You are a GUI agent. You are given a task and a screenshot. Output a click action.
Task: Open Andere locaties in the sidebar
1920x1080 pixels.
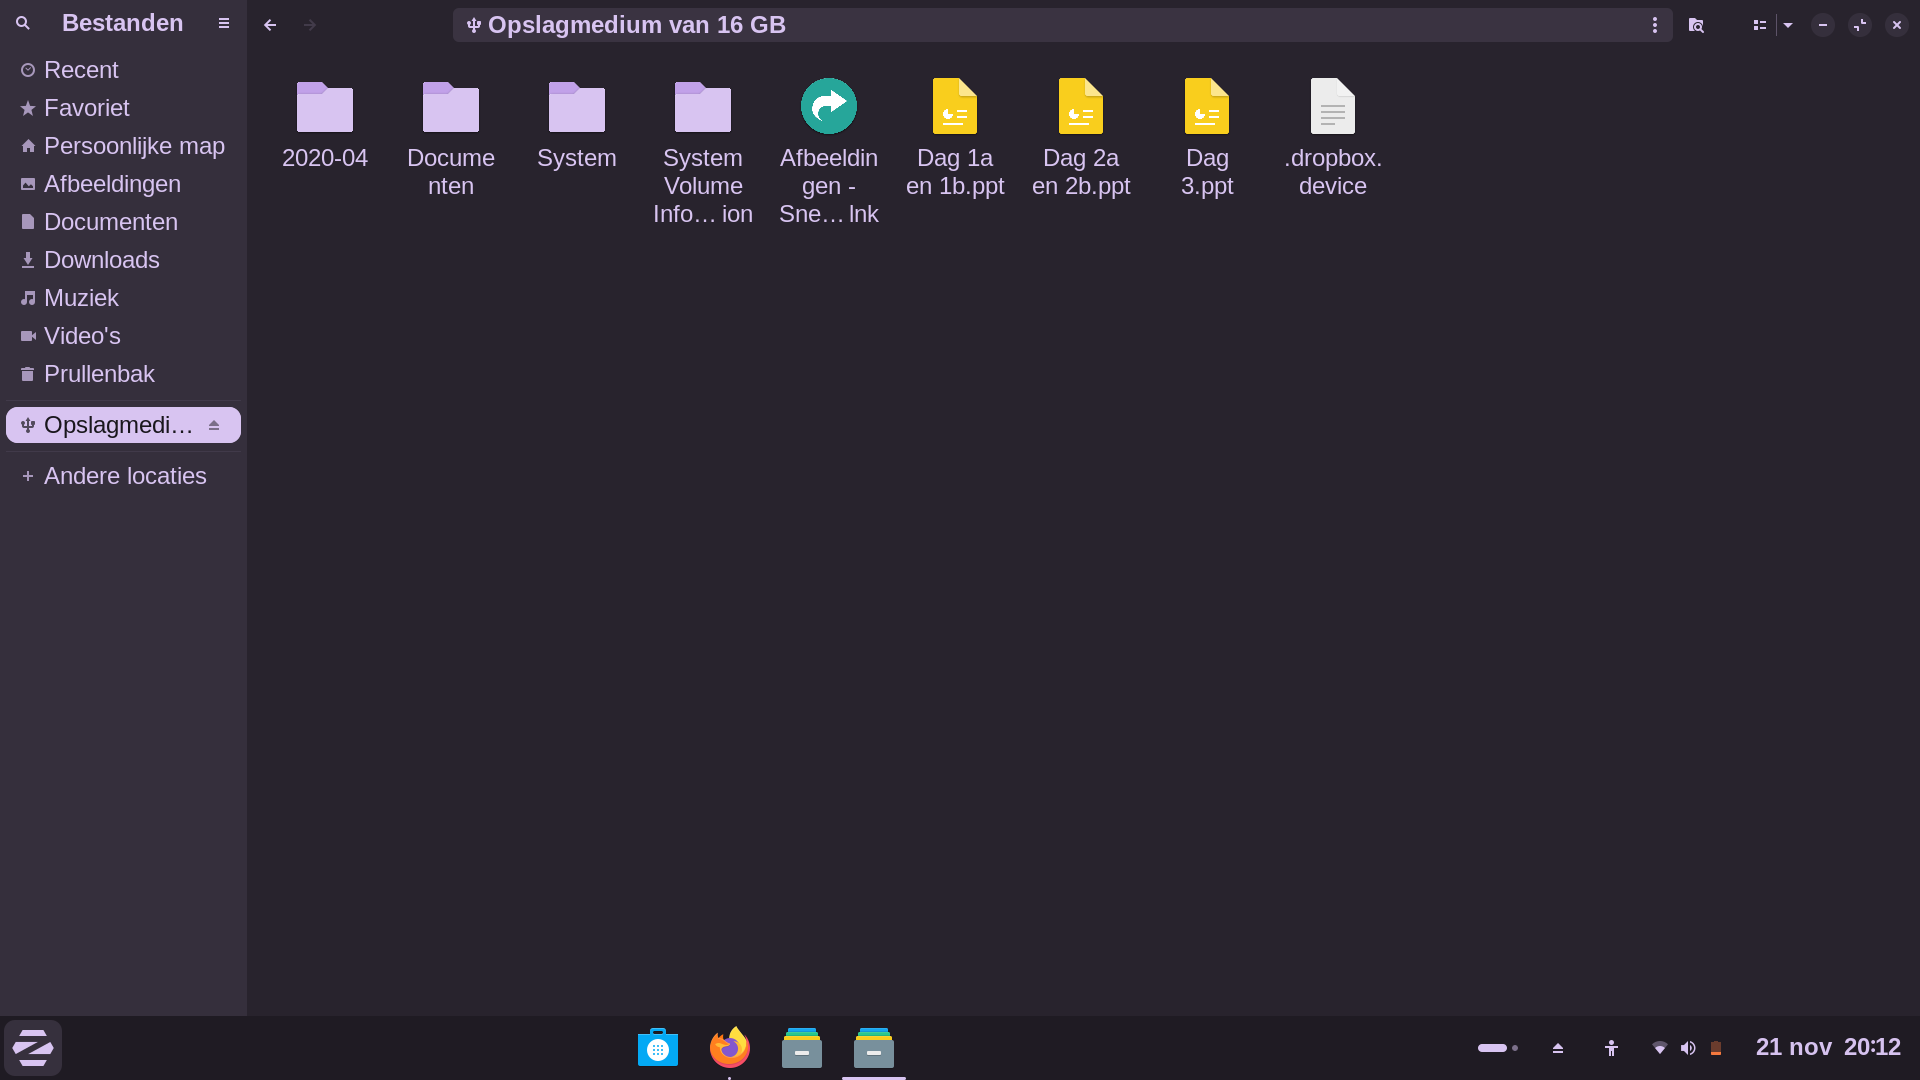125,476
